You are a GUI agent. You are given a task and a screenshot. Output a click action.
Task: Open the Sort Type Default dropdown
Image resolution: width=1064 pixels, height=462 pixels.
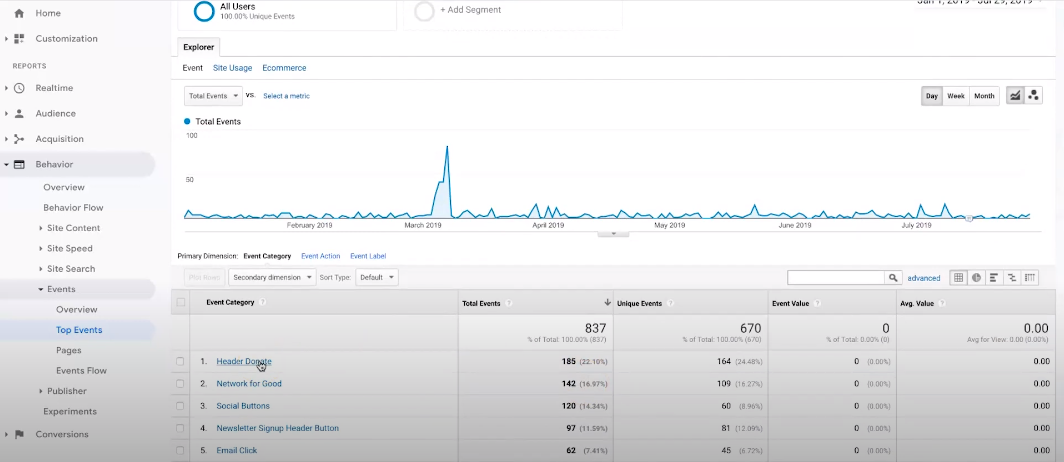click(x=378, y=277)
